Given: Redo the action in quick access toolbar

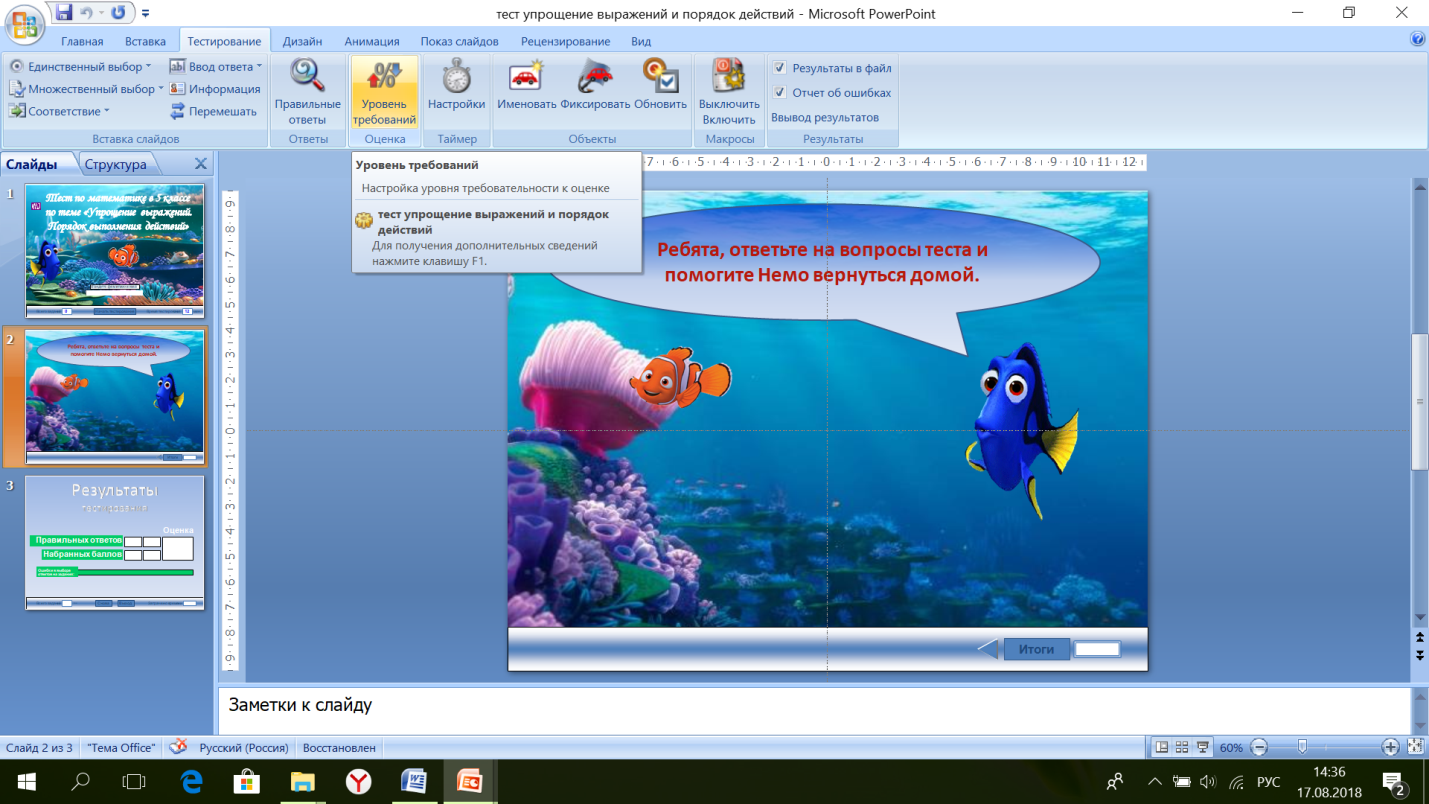Looking at the screenshot, I should tap(118, 13).
